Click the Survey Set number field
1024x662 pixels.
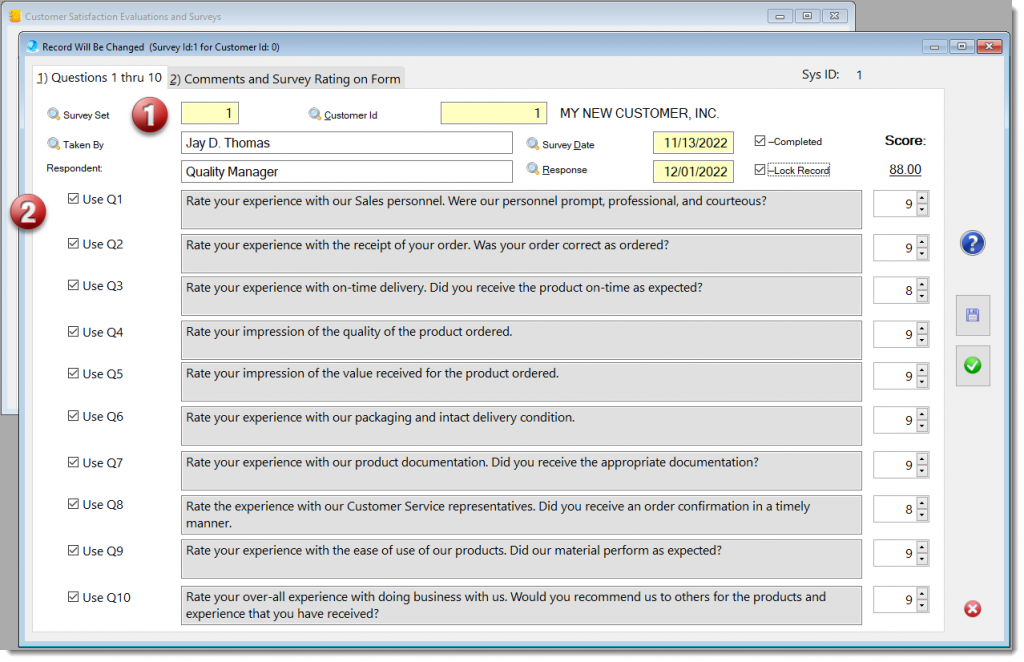coord(210,113)
